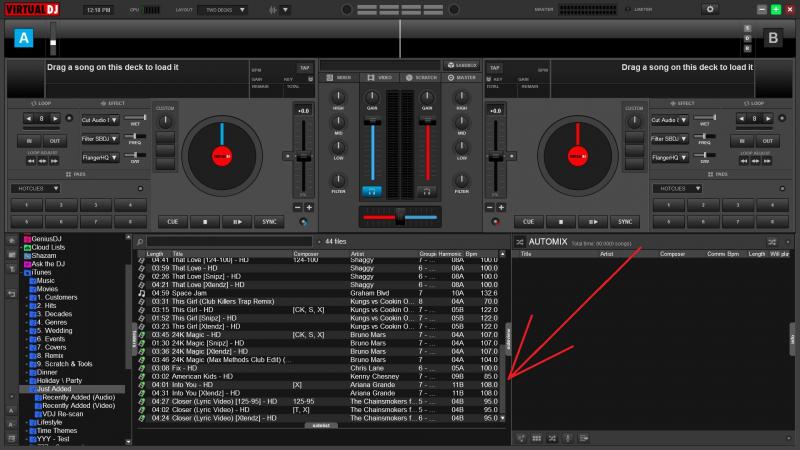Play or pause deck B
Viewport: 800px width, 450px height.
point(593,222)
